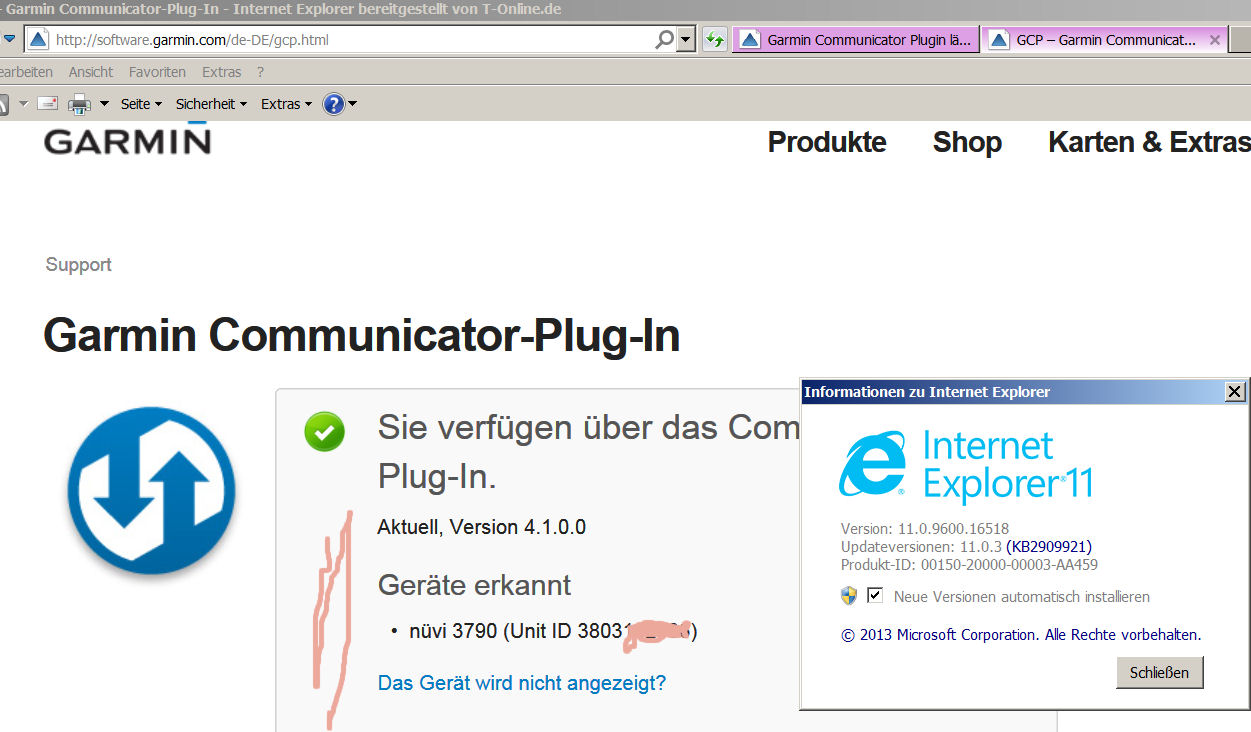Open the KB2909921 update link
Viewport: 1251px width, 732px height.
click(1049, 547)
